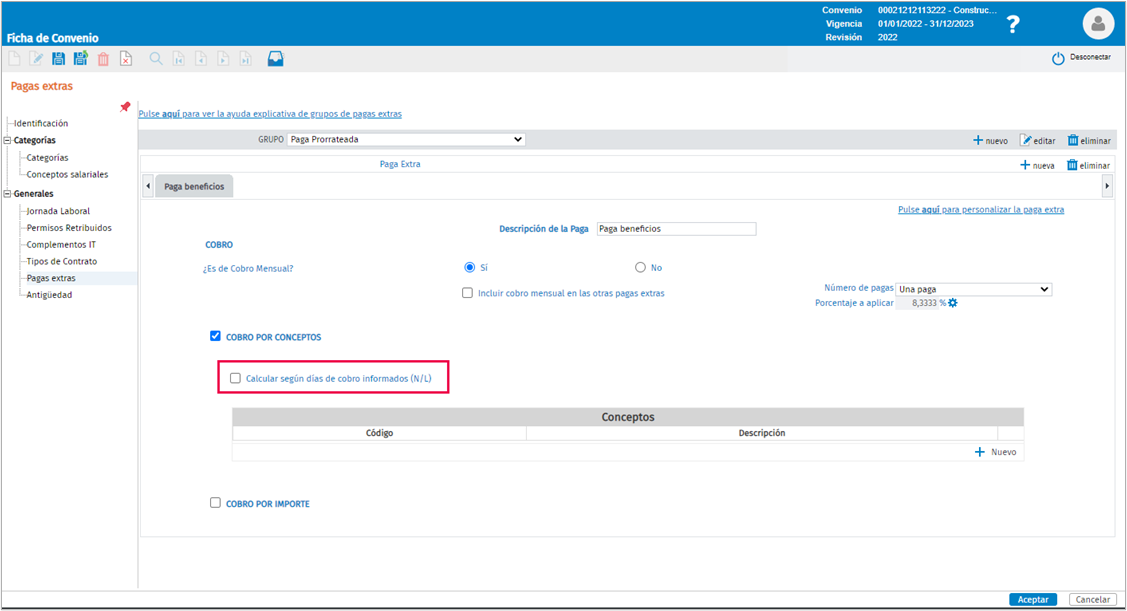Image resolution: width=1127 pixels, height=611 pixels.
Task: Click the save-and-return floppy icon with green arrow
Action: (x=80, y=59)
